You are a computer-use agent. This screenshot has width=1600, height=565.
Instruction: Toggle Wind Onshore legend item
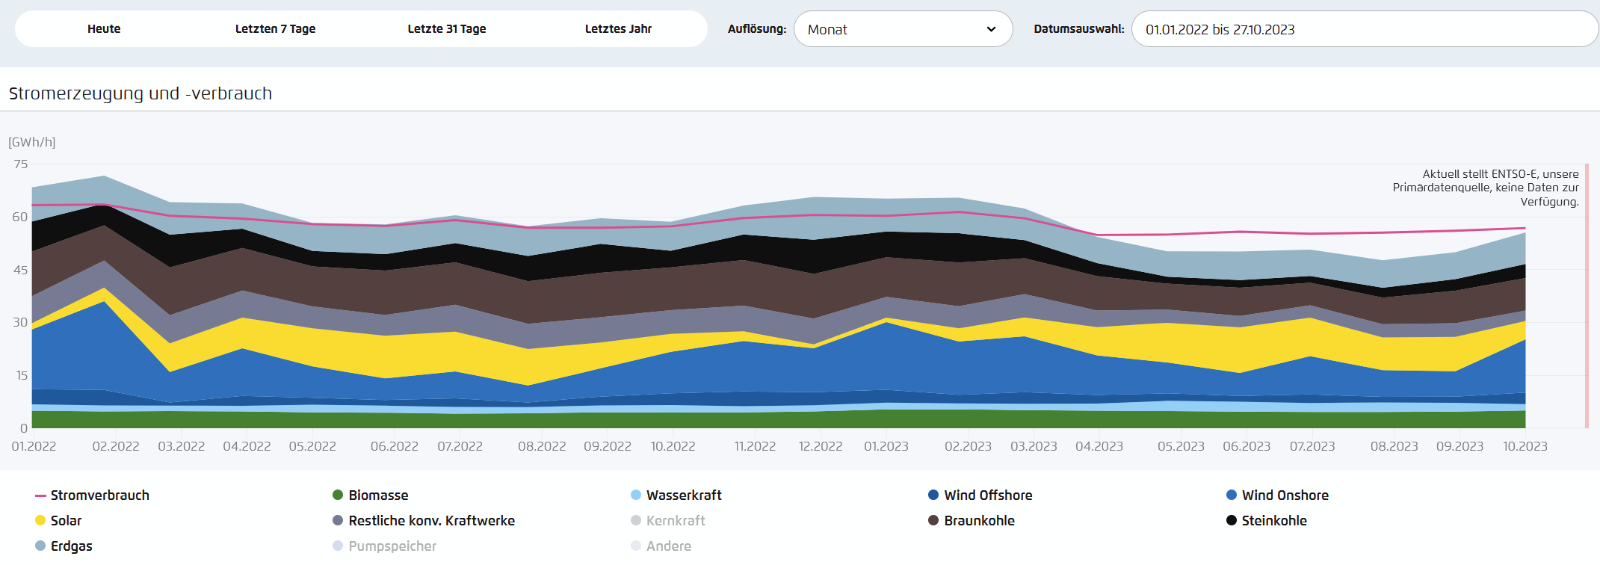(1277, 495)
